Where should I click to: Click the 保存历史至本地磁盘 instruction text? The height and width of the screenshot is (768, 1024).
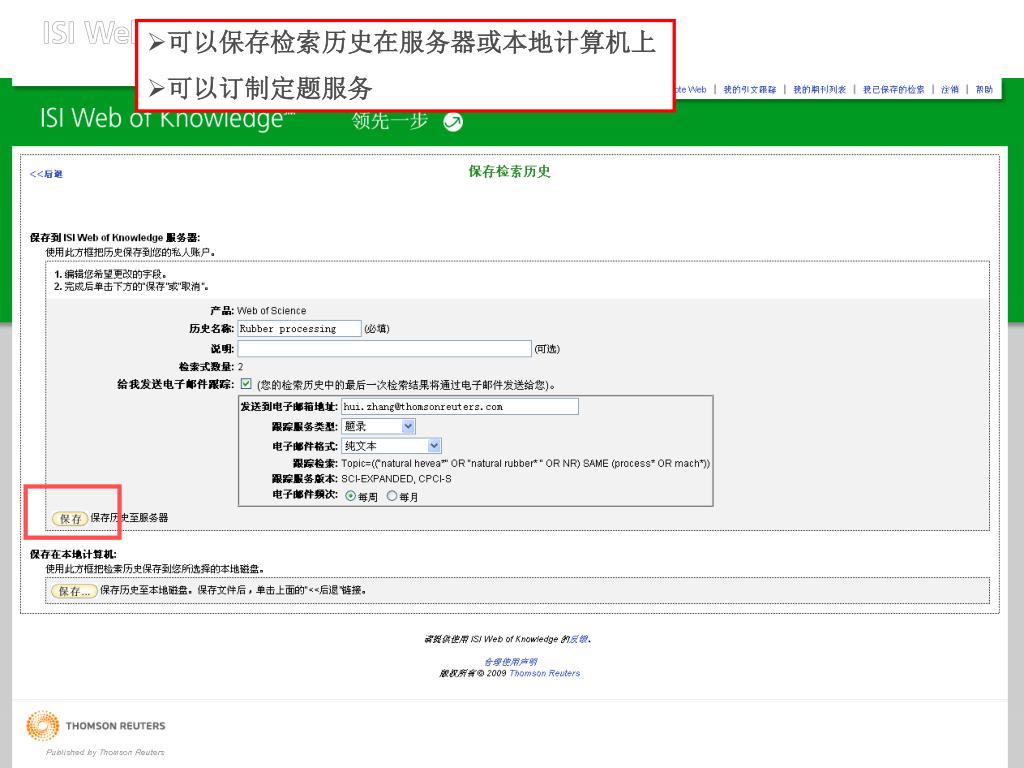click(x=232, y=590)
